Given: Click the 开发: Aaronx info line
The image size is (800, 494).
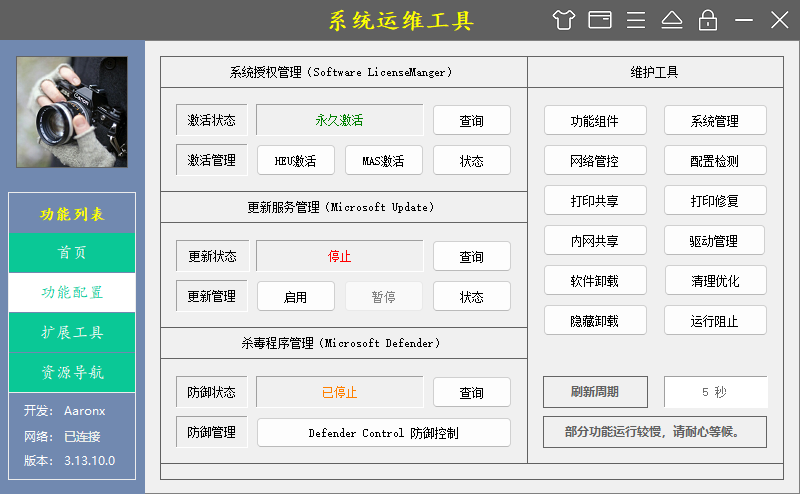Looking at the screenshot, I should [x=65, y=411].
